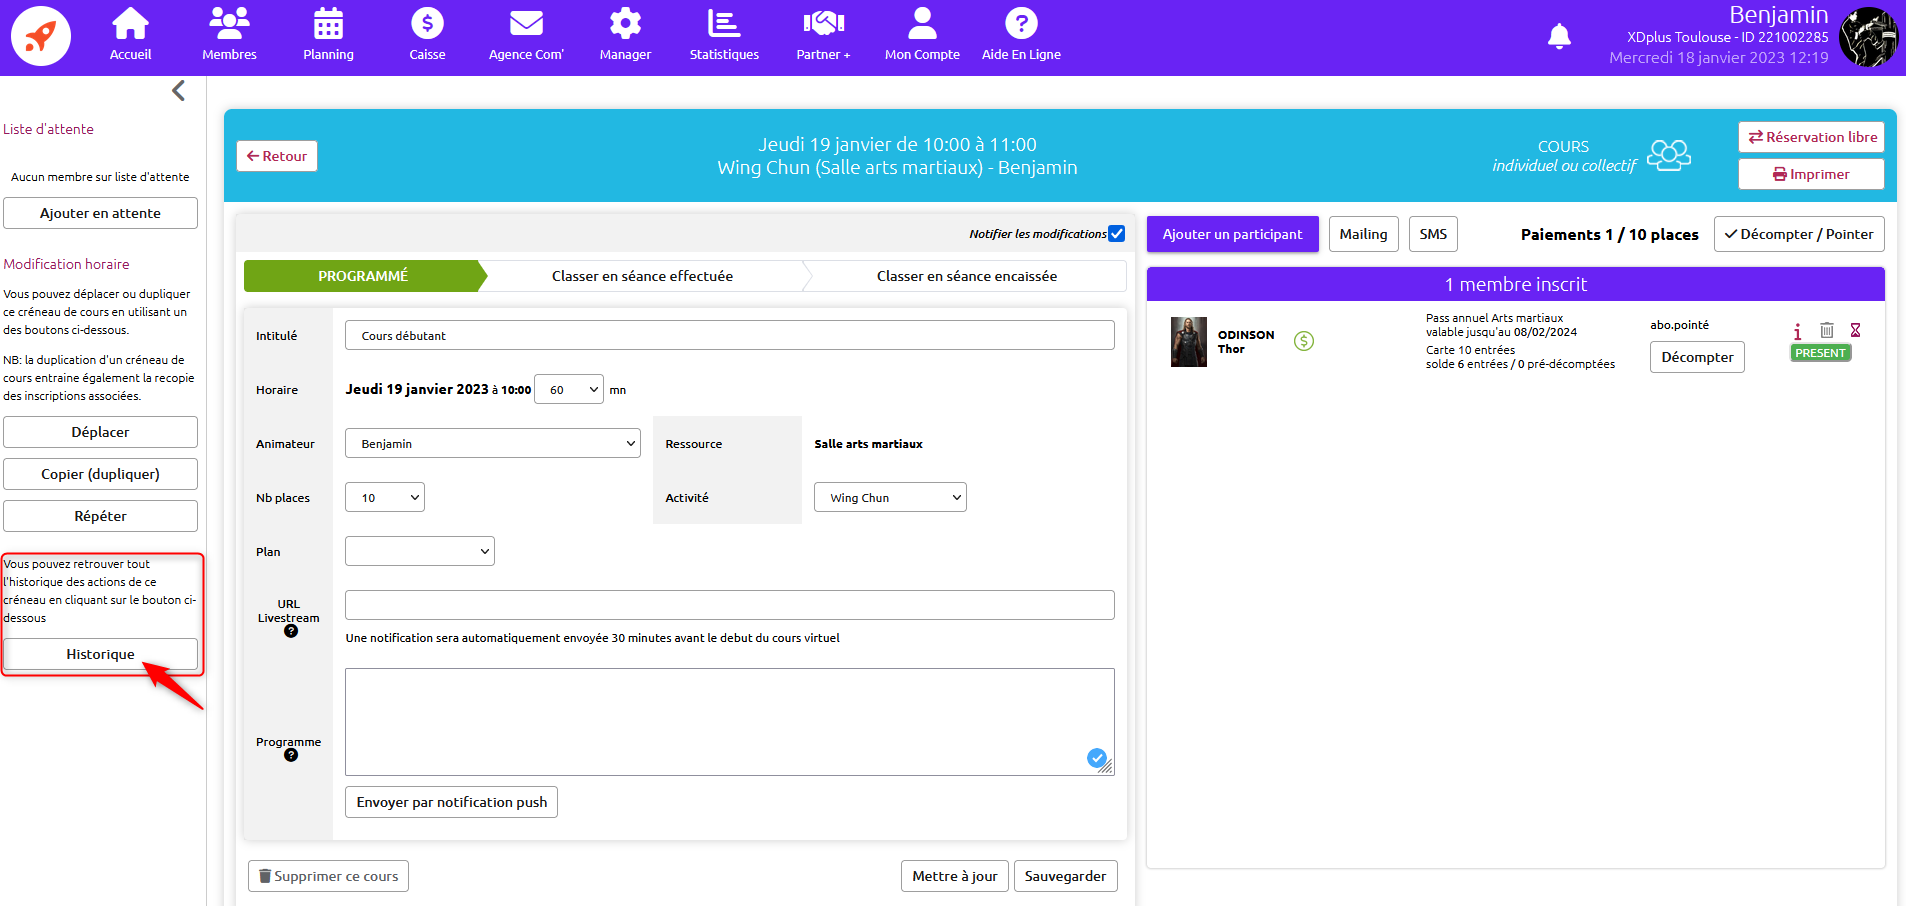Click the Historique button
The image size is (1906, 906).
click(100, 654)
